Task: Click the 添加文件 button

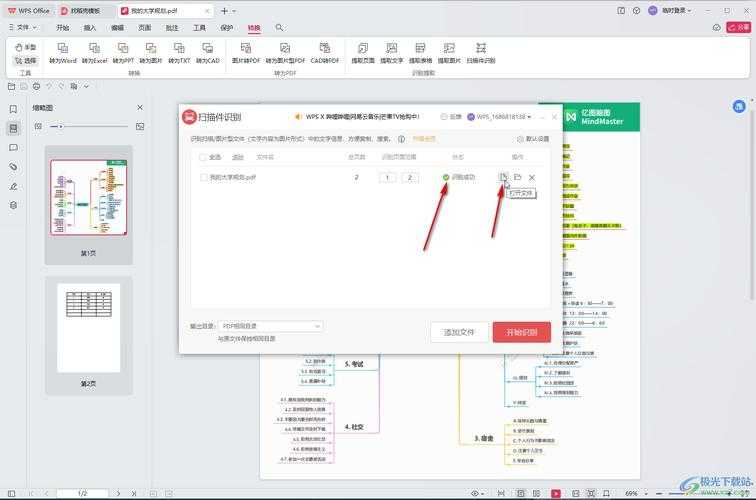Action: (459, 332)
